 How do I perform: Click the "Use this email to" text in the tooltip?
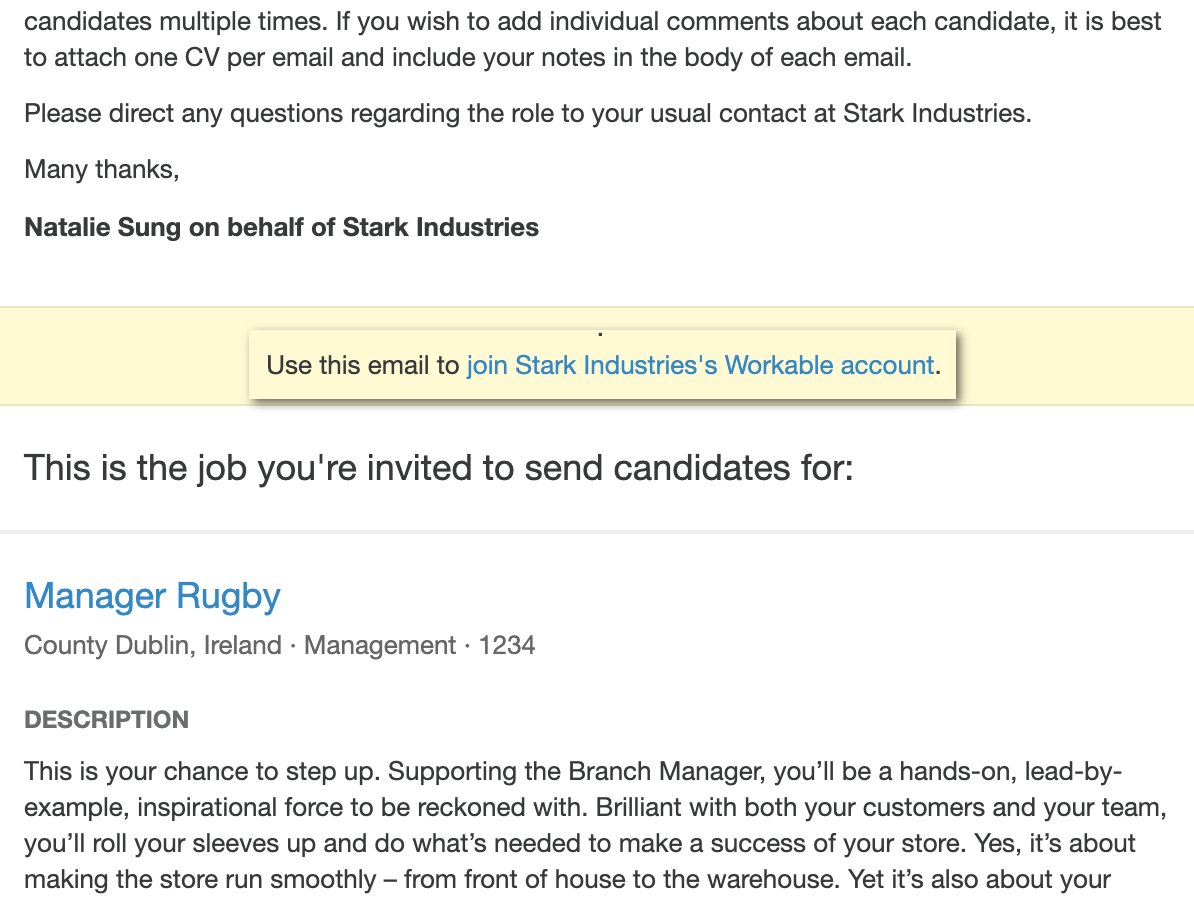362,365
